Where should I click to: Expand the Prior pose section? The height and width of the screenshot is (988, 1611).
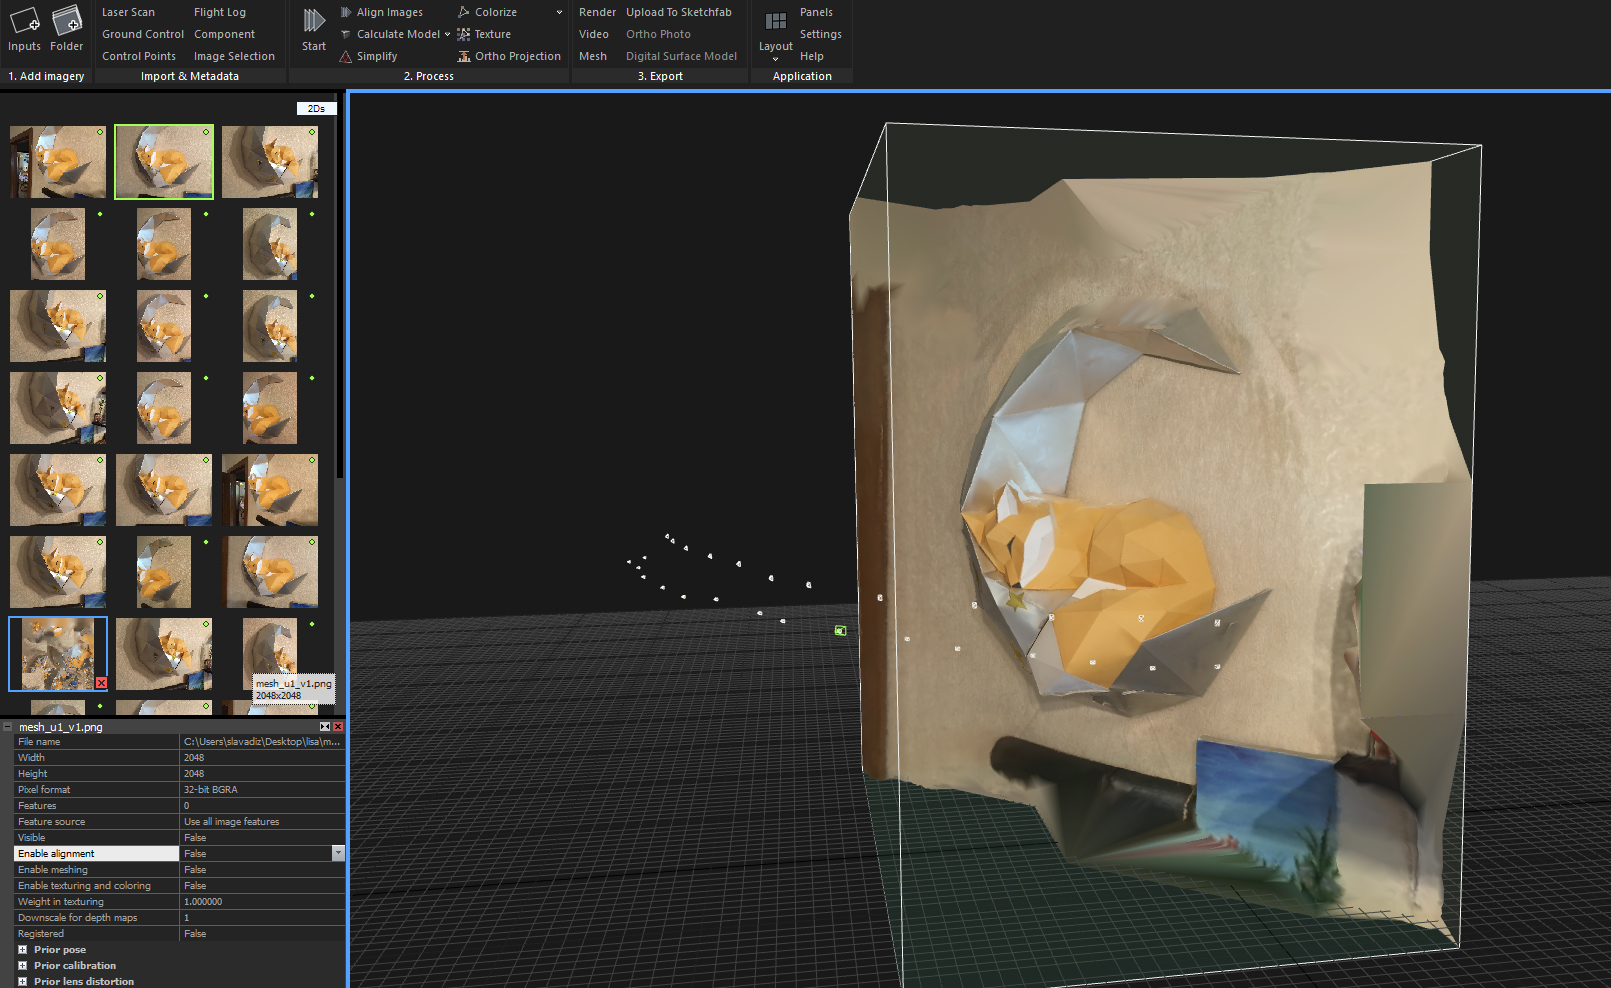pos(22,950)
